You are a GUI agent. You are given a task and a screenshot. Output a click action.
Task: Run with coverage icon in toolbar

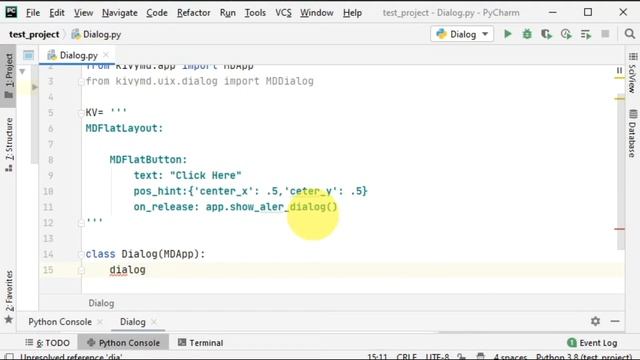pos(546,34)
